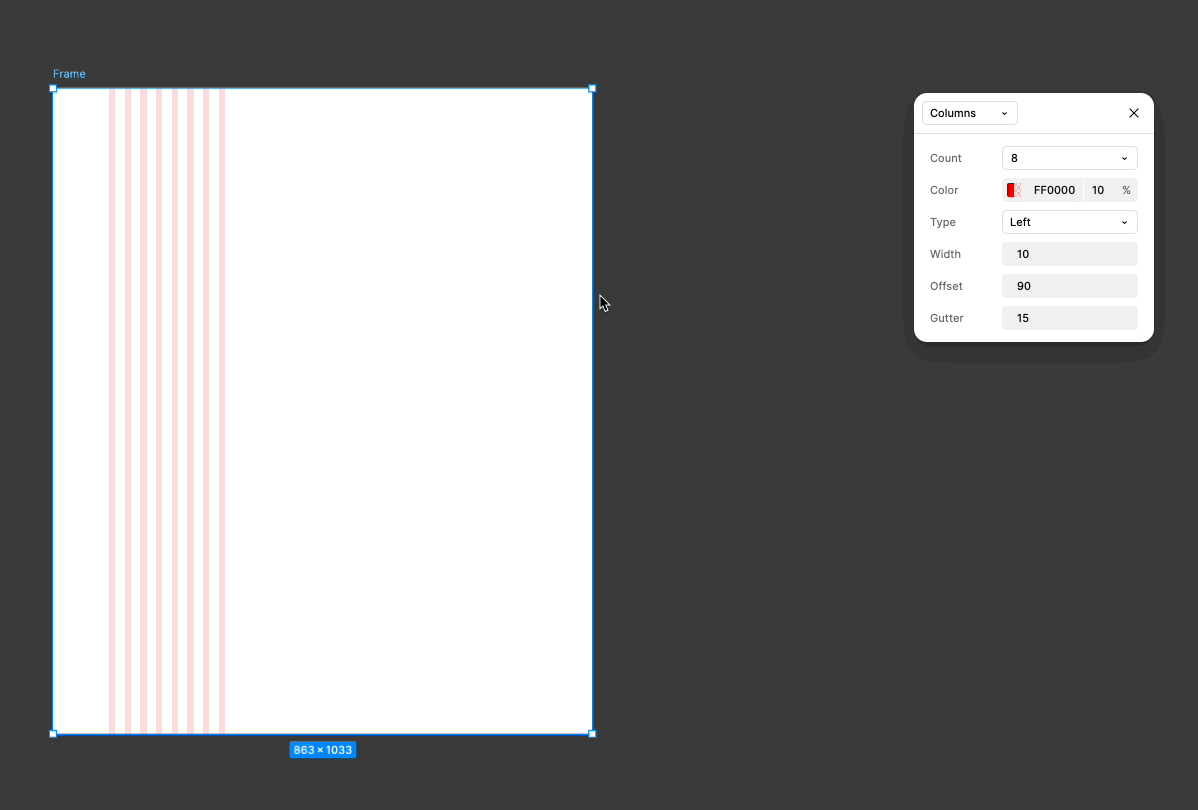Click the 863 × 1033 dimensions badge
1198x810 pixels.
(322, 749)
